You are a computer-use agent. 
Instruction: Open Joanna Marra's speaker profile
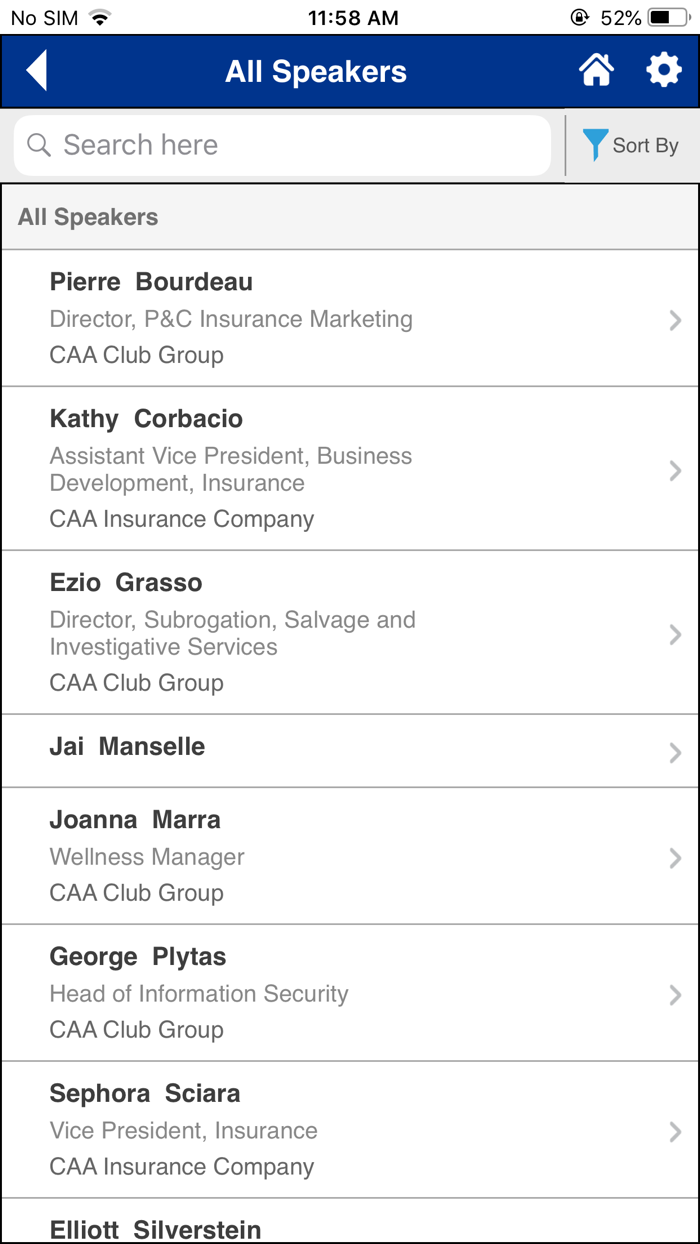350,855
